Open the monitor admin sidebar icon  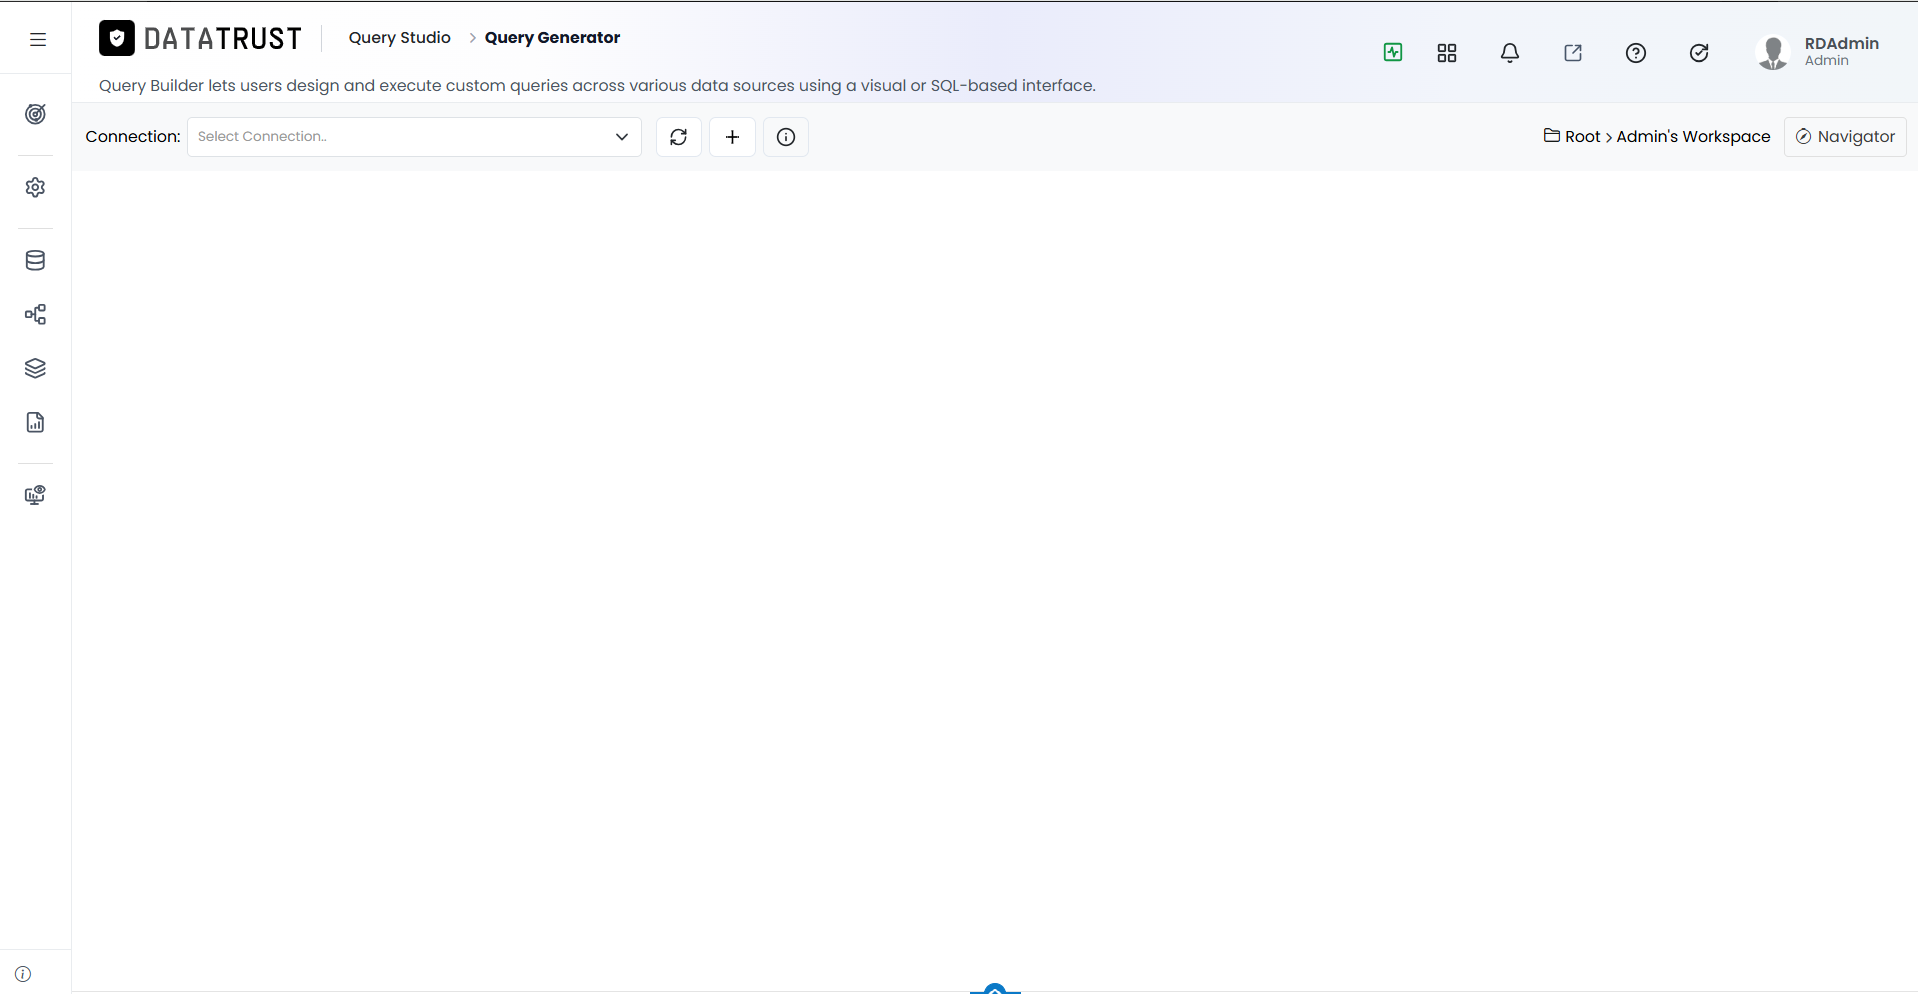pyautogui.click(x=35, y=495)
